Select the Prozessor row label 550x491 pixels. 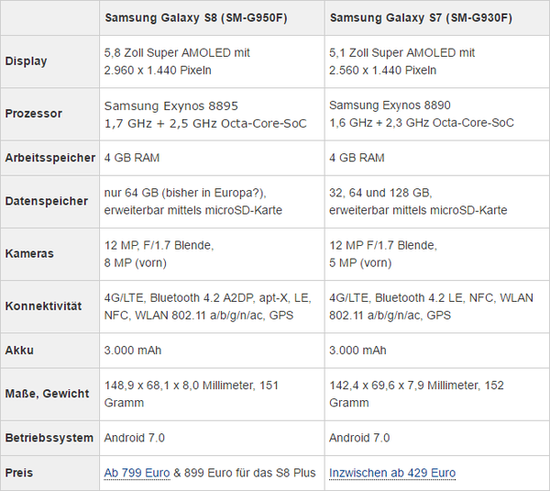pyautogui.click(x=33, y=114)
